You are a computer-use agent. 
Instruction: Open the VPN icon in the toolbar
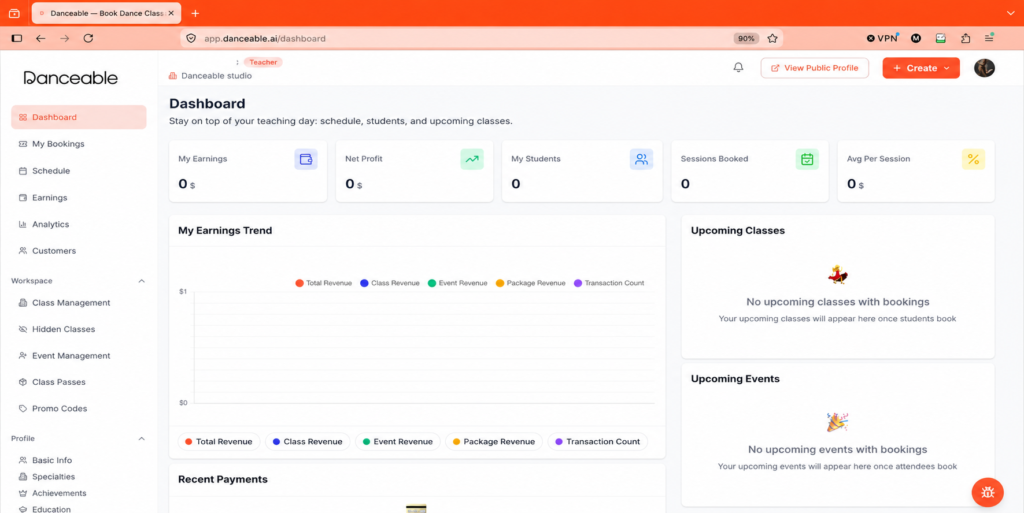point(882,39)
